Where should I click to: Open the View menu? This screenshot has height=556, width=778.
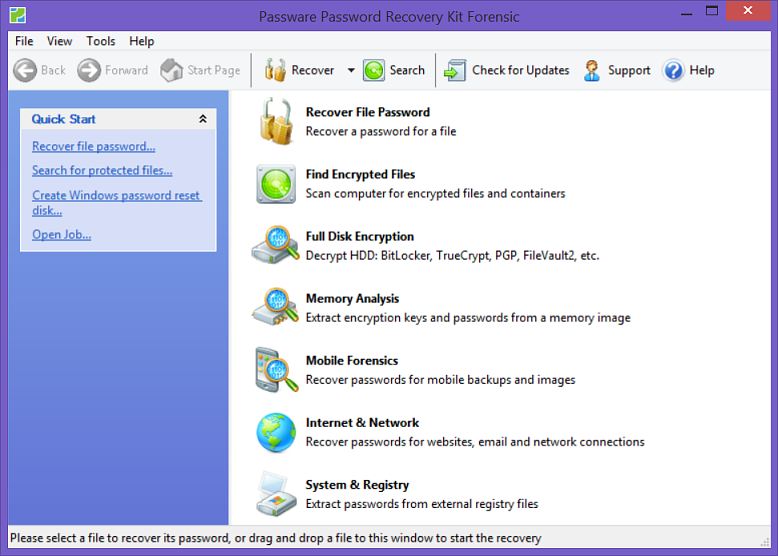point(60,41)
